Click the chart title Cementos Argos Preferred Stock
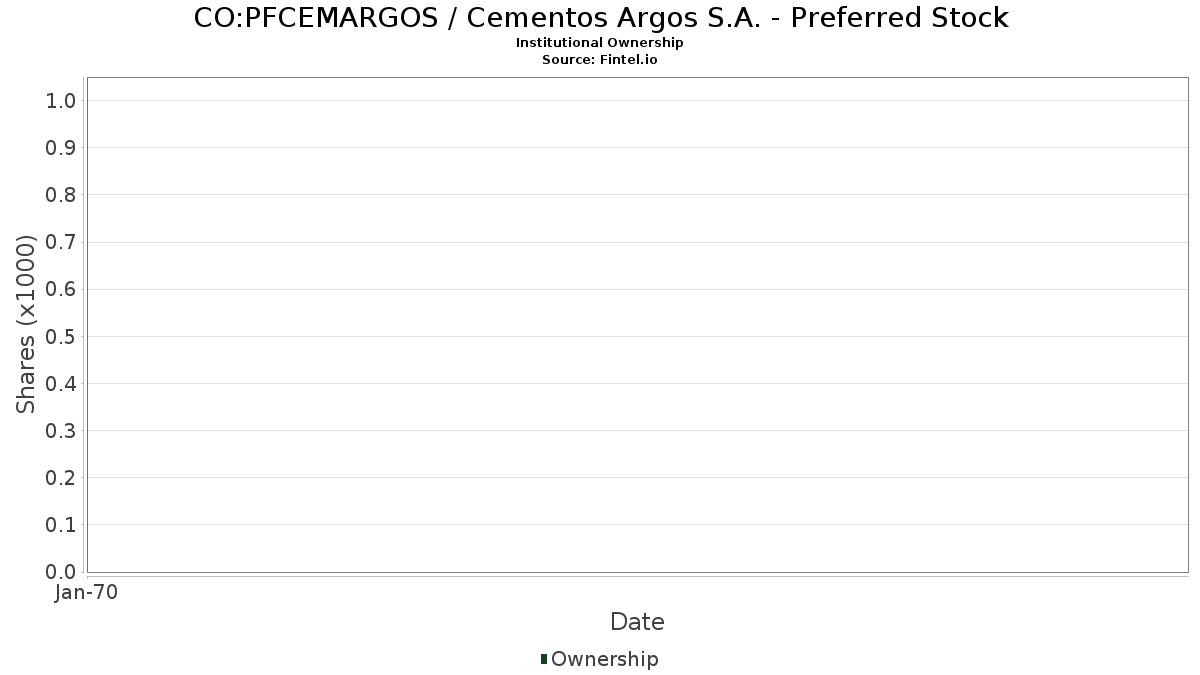Viewport: 1200px width, 675px height. click(x=600, y=18)
